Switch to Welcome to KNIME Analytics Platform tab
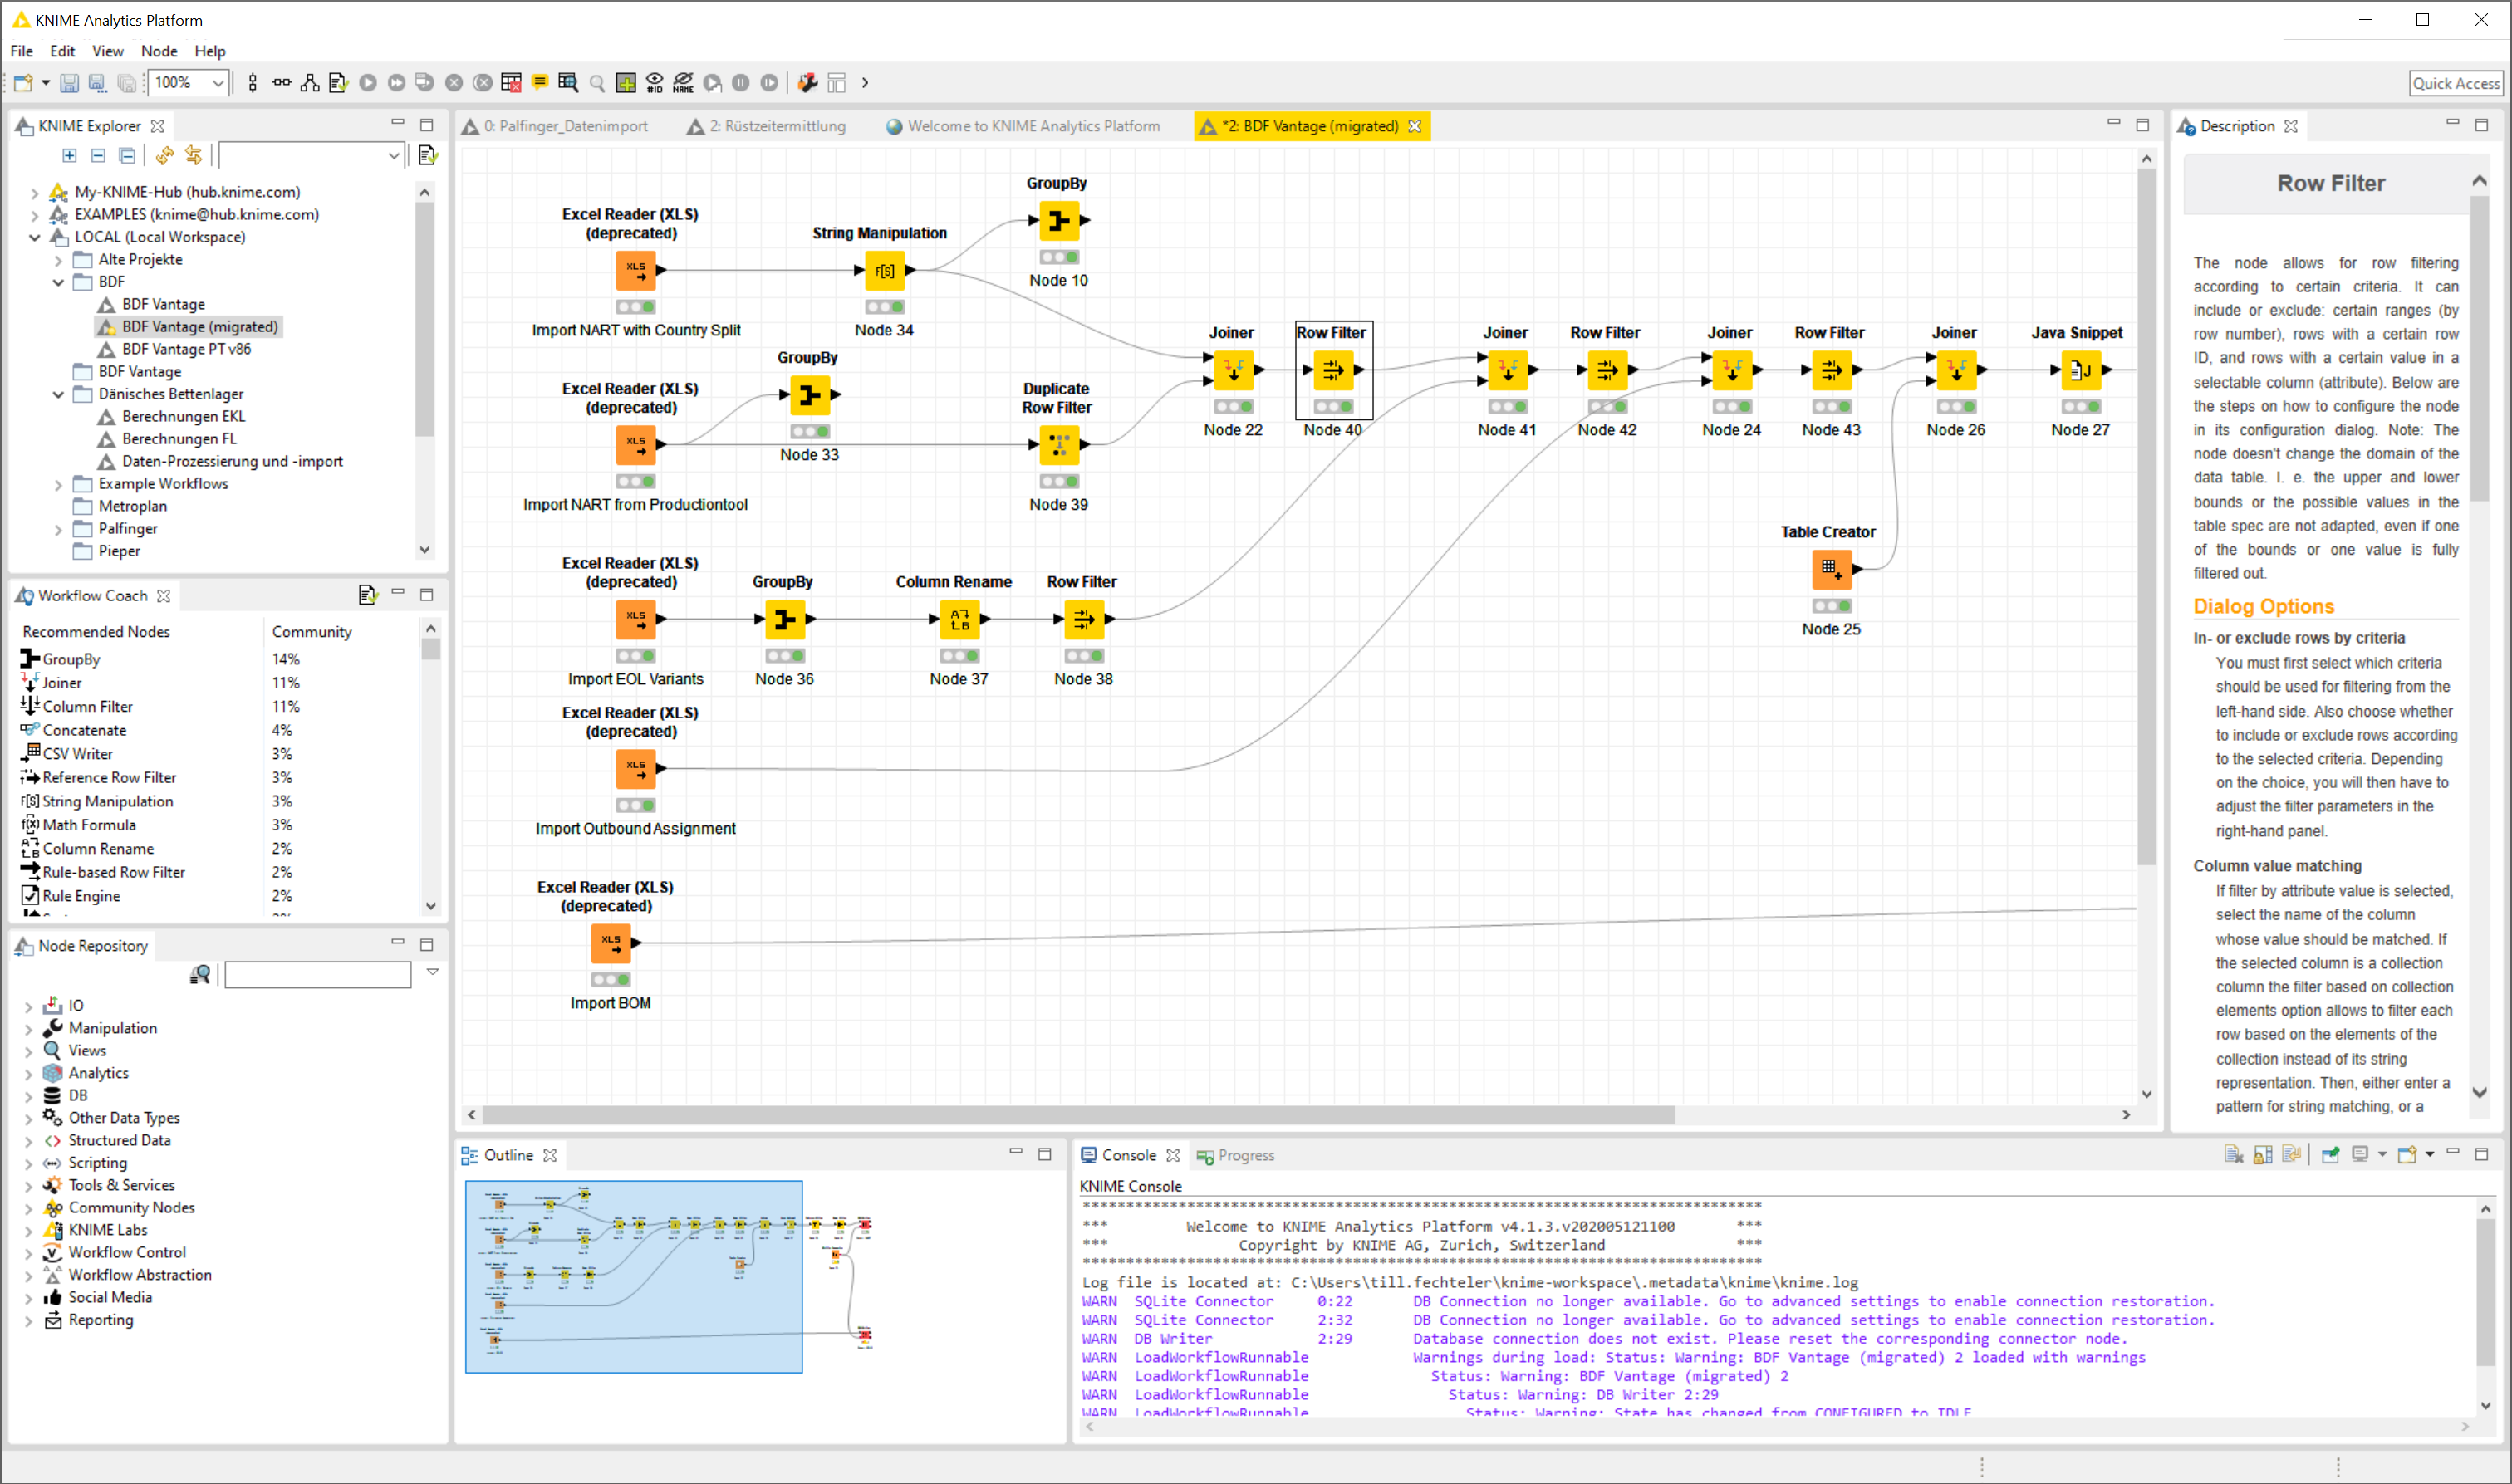This screenshot has height=1484, width=2512. [1023, 126]
